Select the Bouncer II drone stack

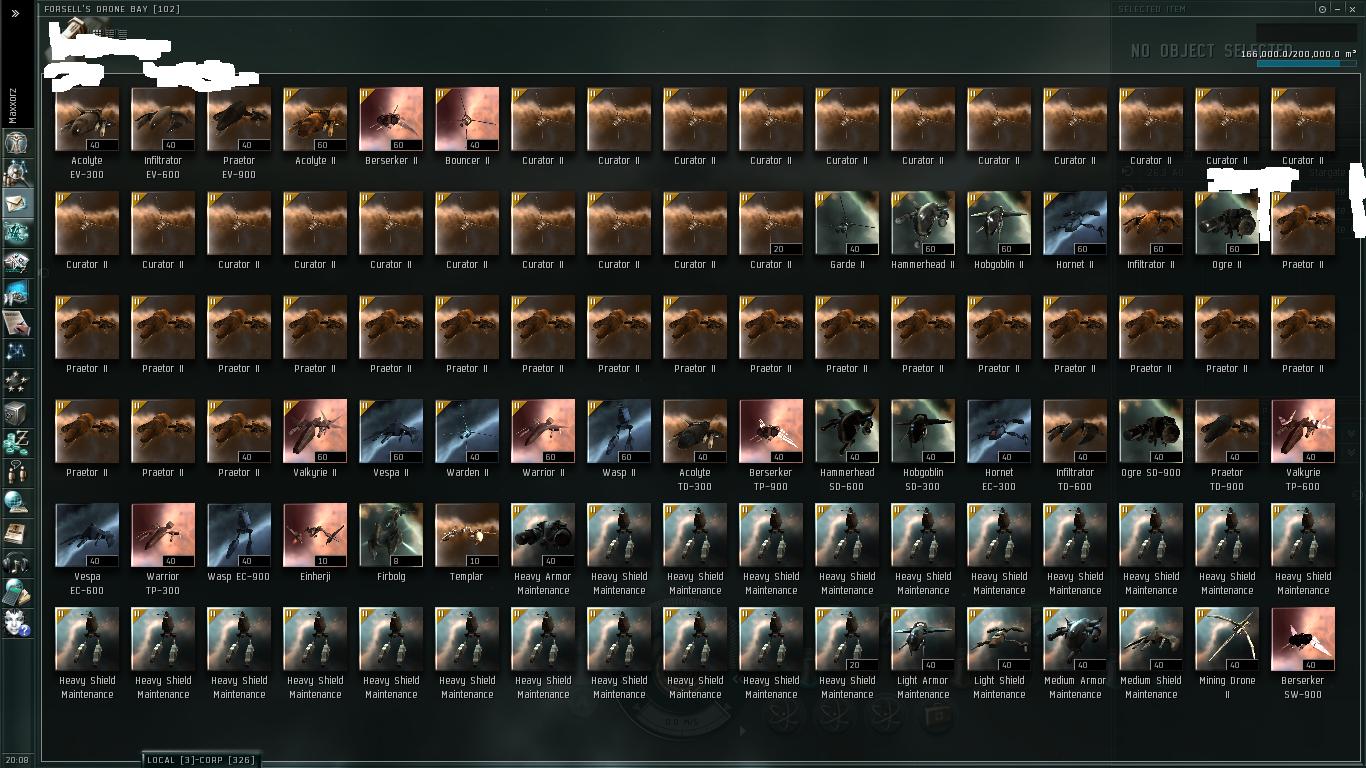click(467, 126)
